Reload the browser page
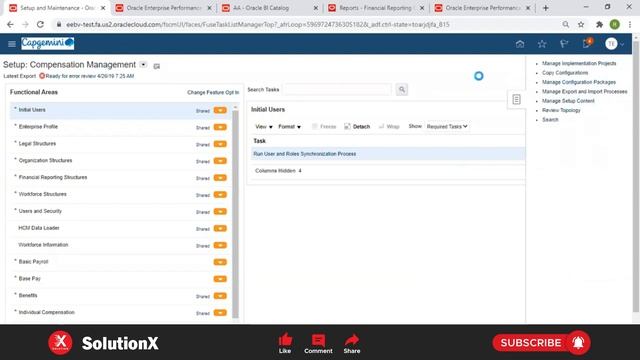Image resolution: width=640 pixels, height=360 pixels. click(40, 24)
